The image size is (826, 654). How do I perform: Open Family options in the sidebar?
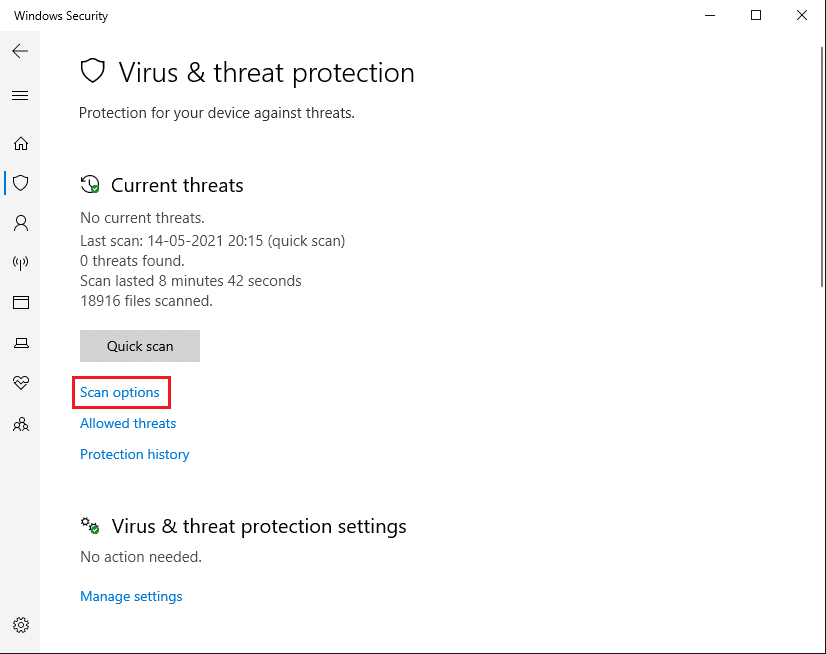20,424
